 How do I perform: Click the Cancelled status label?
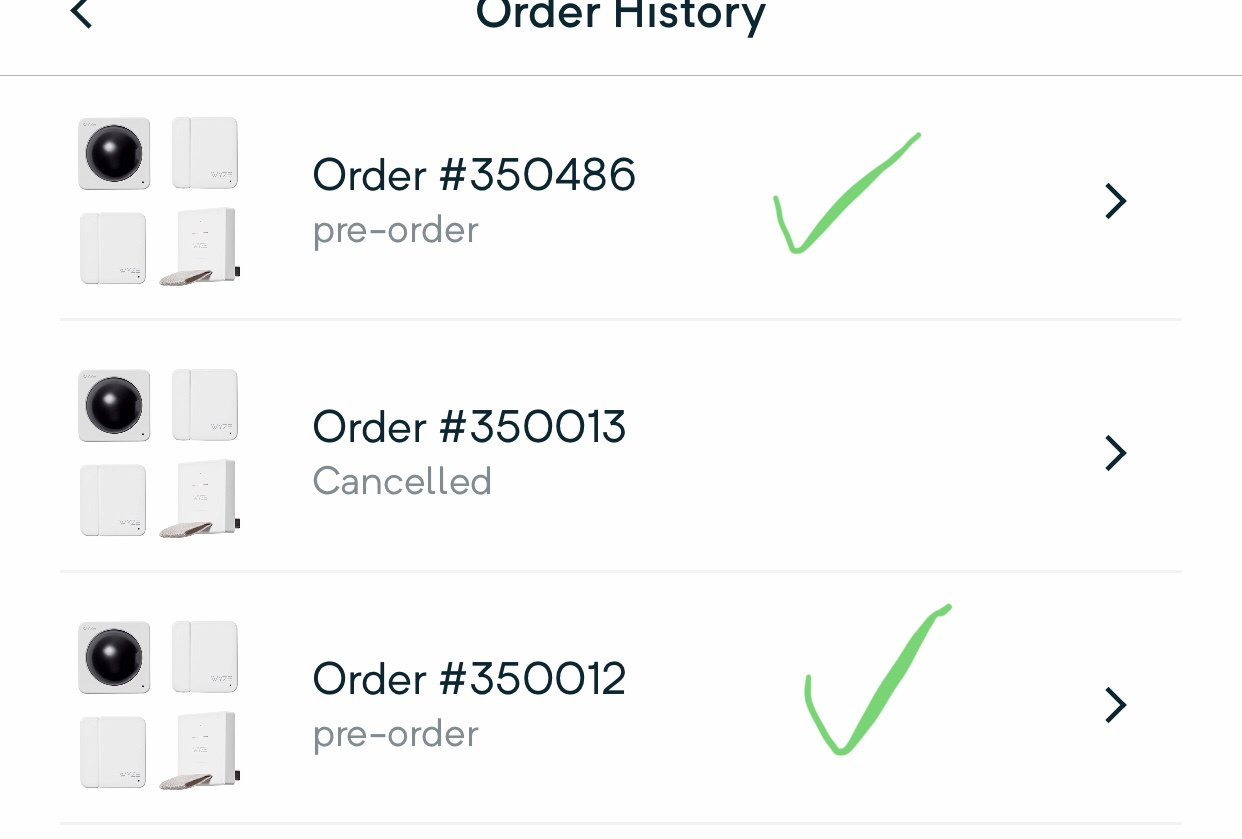click(x=402, y=482)
